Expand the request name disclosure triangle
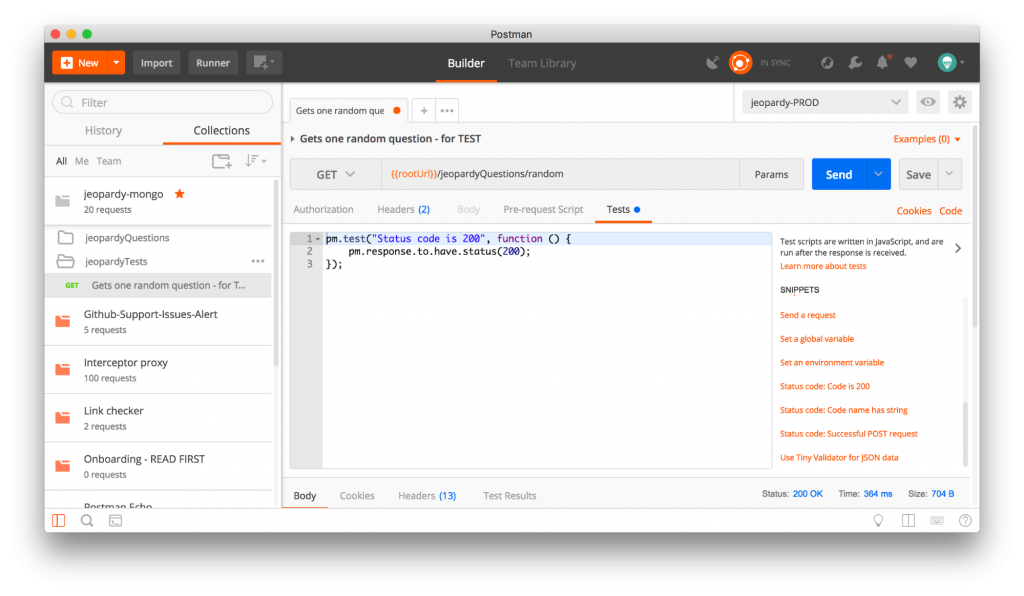The height and width of the screenshot is (596, 1024). [293, 138]
